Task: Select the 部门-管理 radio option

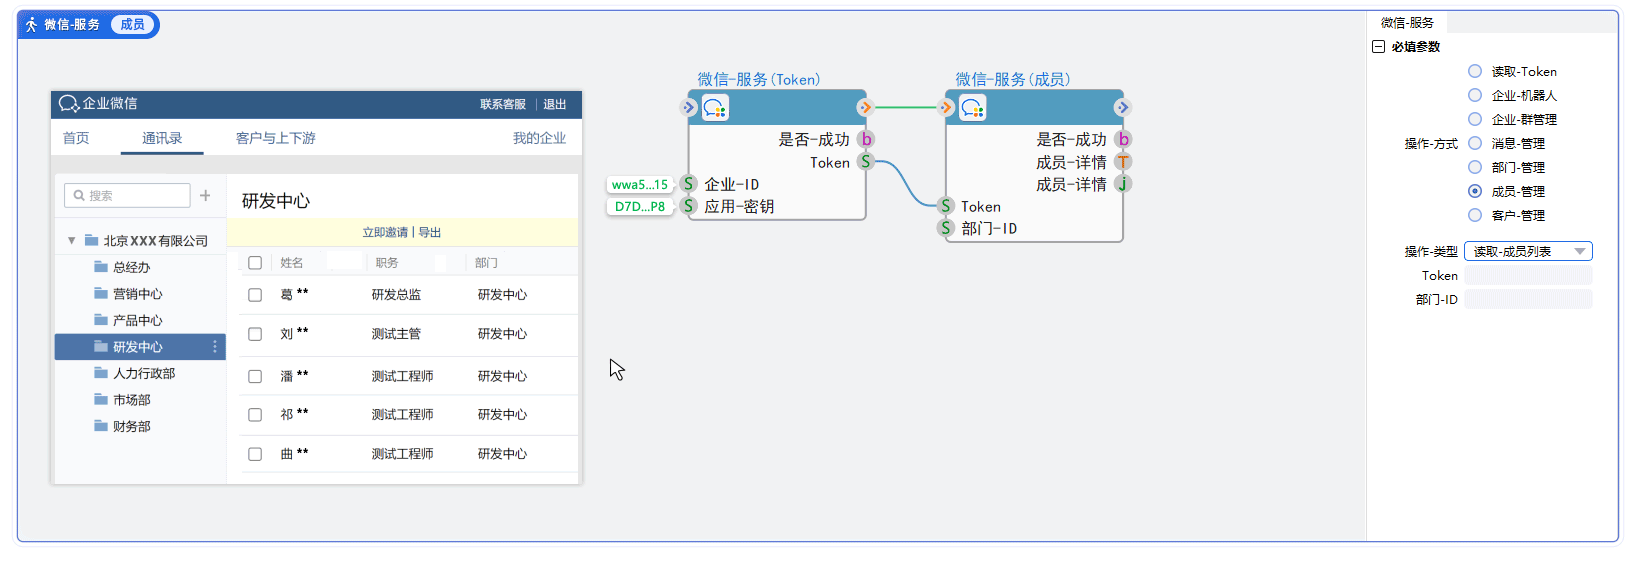Action: [1475, 167]
